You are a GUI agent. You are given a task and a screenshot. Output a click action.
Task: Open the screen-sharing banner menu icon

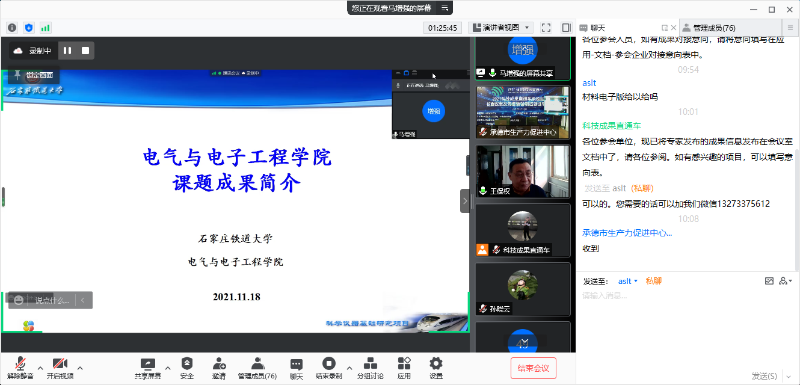[x=445, y=8]
